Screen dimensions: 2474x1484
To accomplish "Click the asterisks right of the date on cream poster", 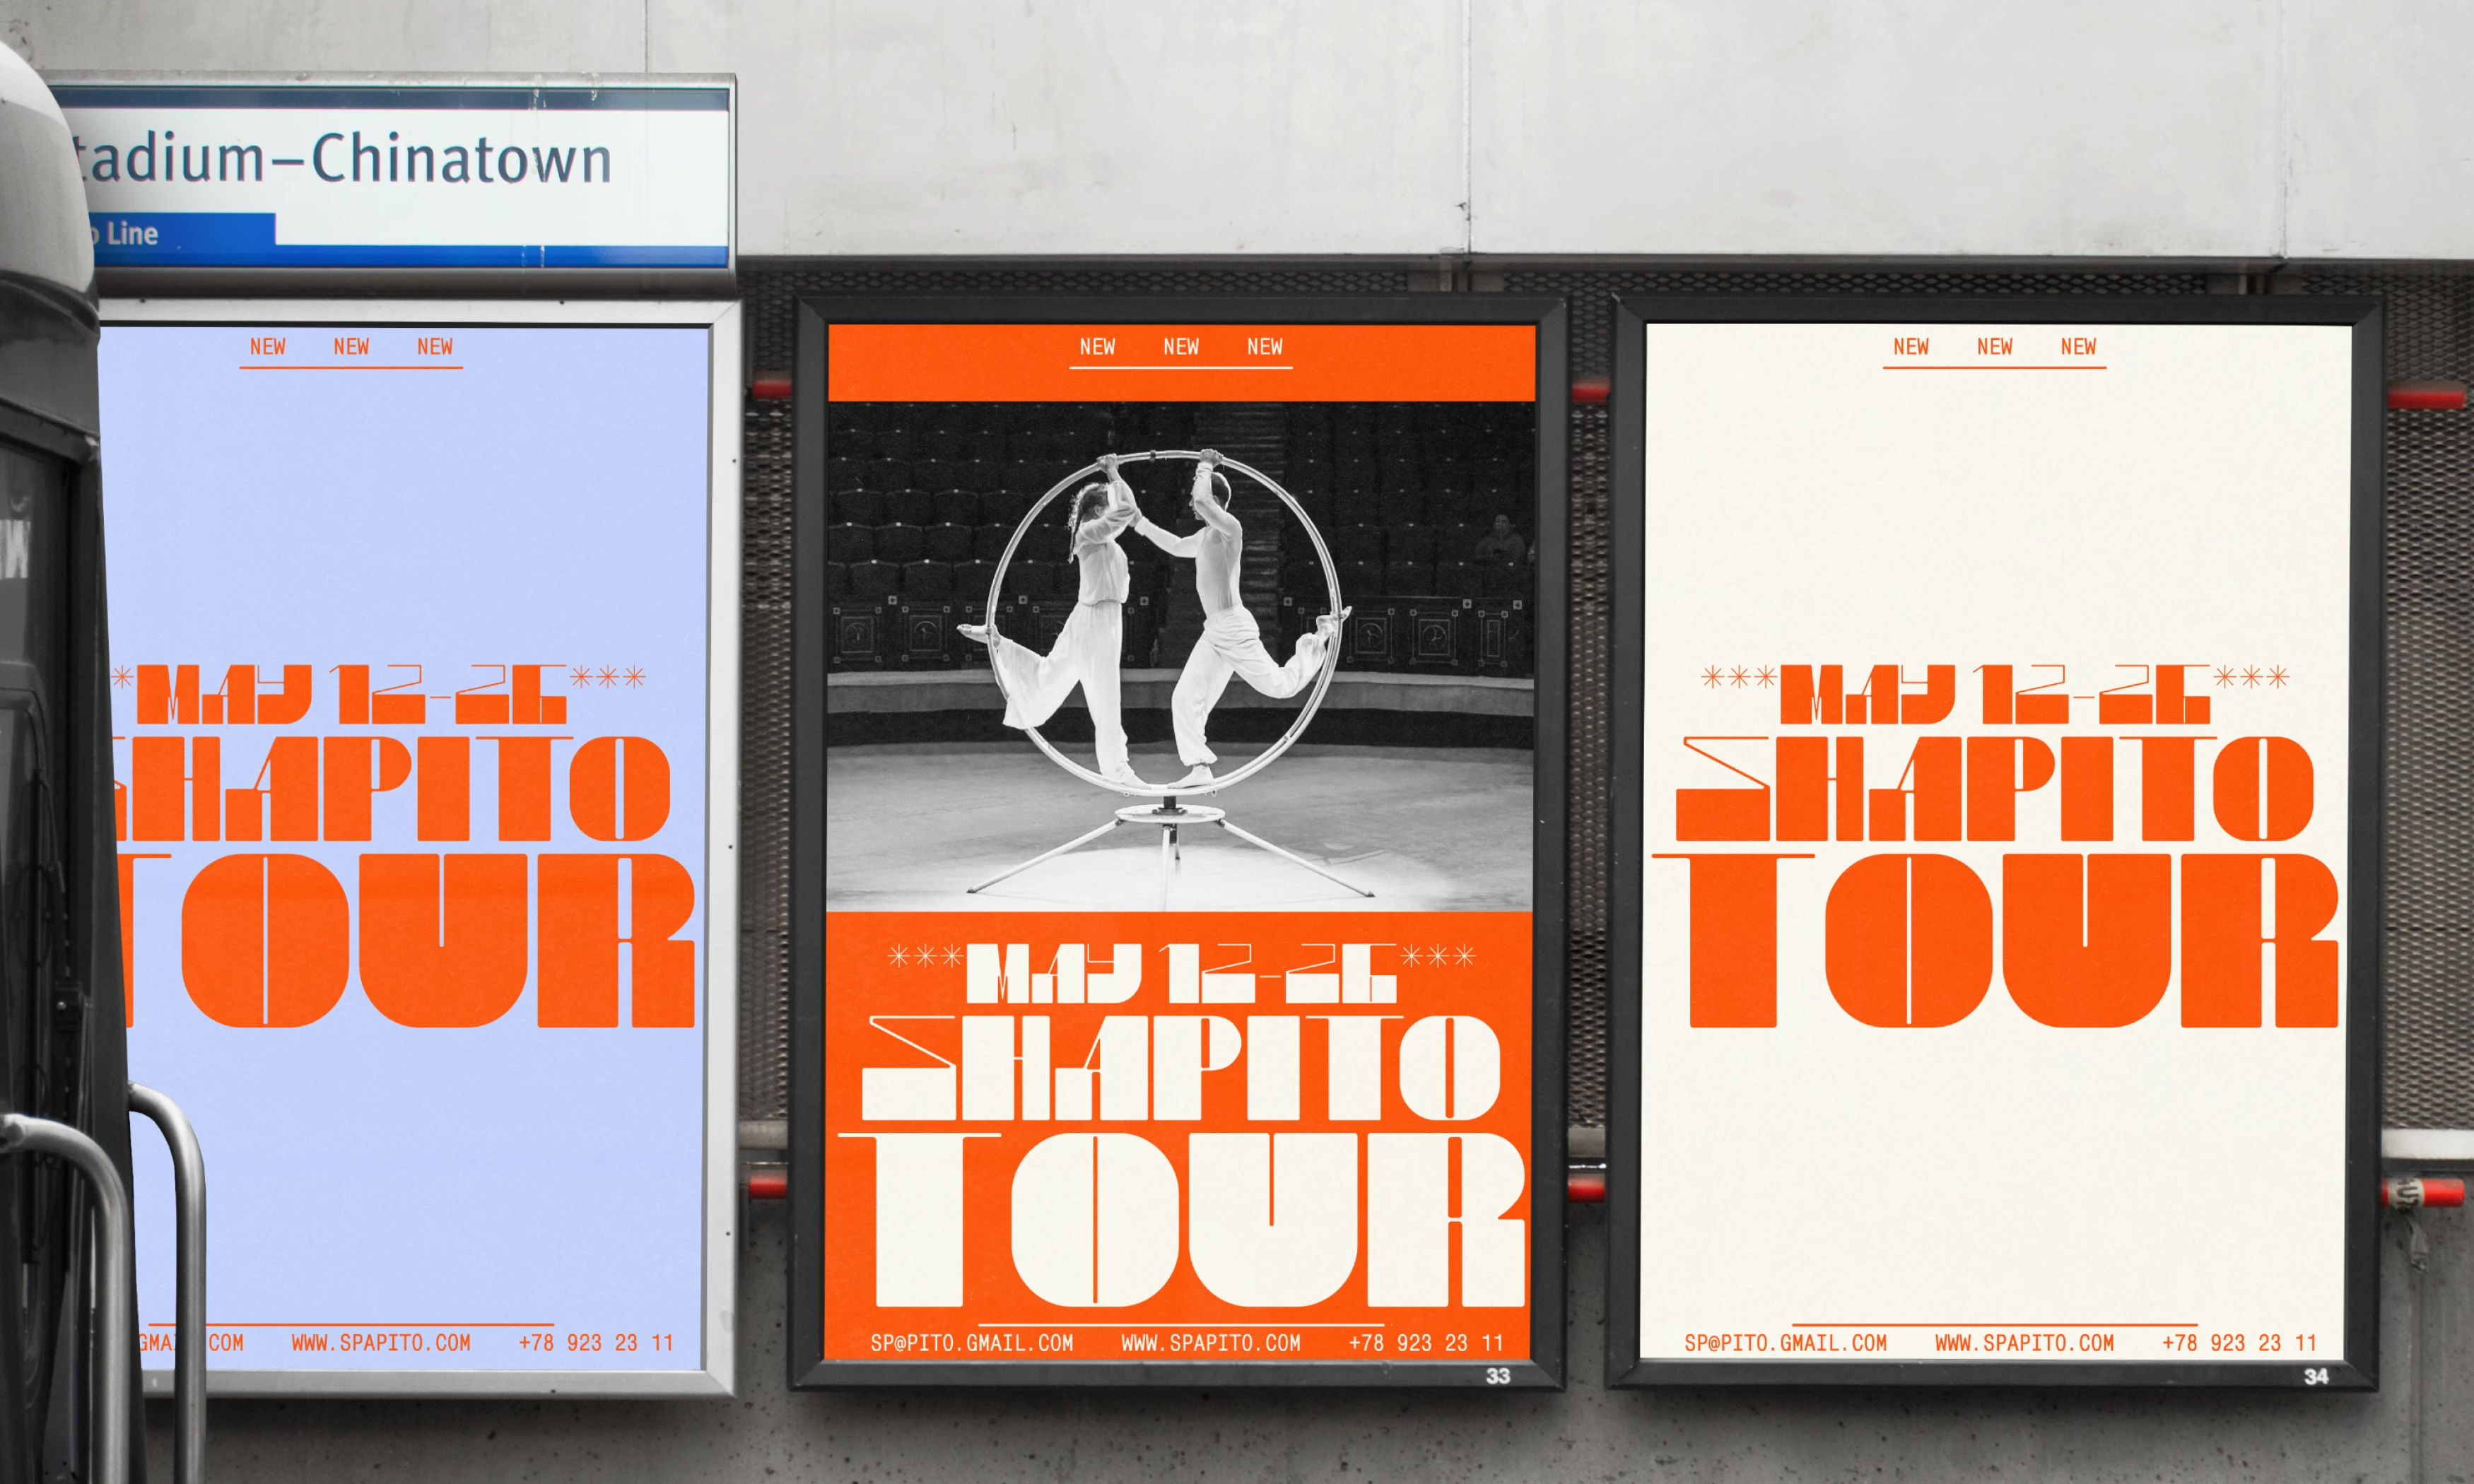I will (x=2250, y=678).
